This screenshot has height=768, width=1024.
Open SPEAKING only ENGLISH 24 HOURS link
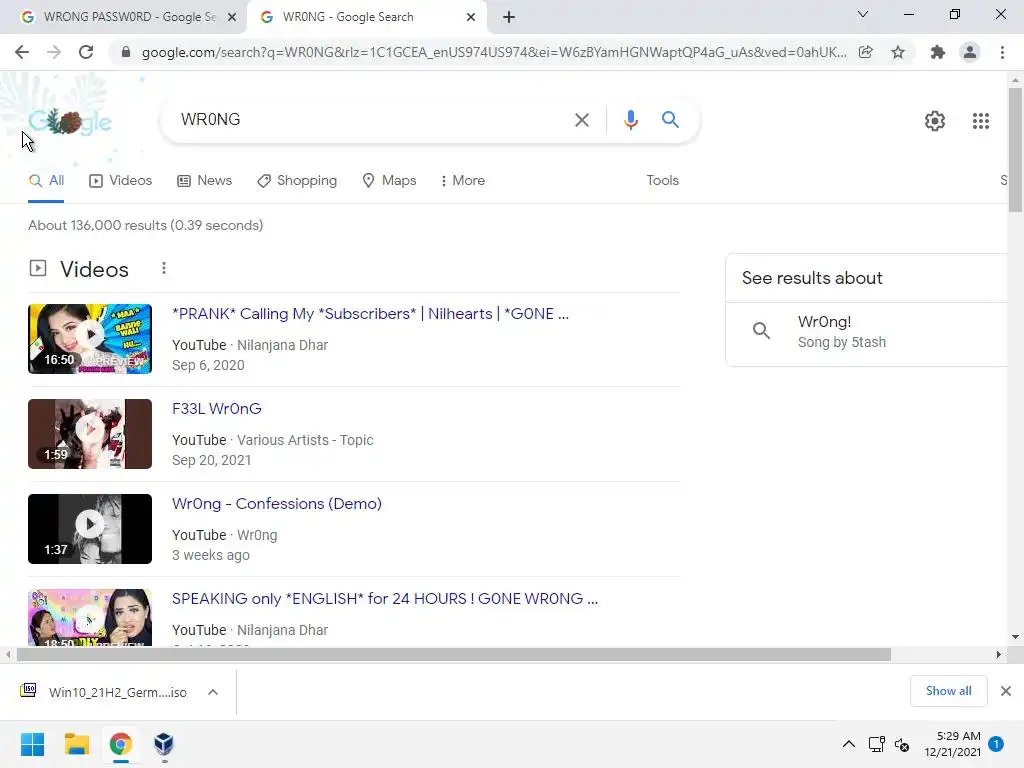385,599
